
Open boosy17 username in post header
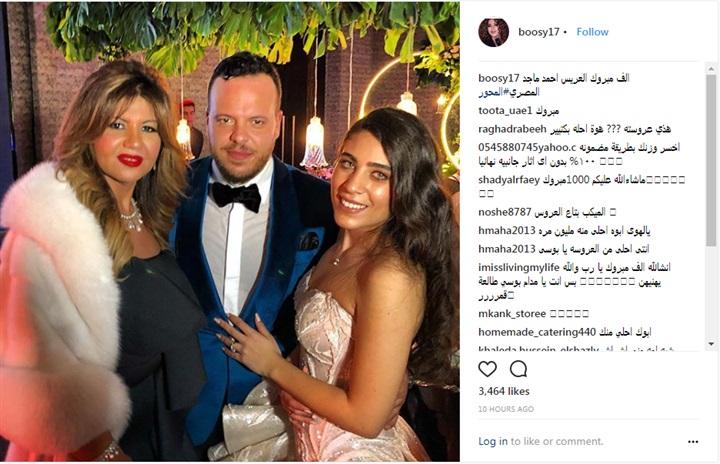(539, 32)
